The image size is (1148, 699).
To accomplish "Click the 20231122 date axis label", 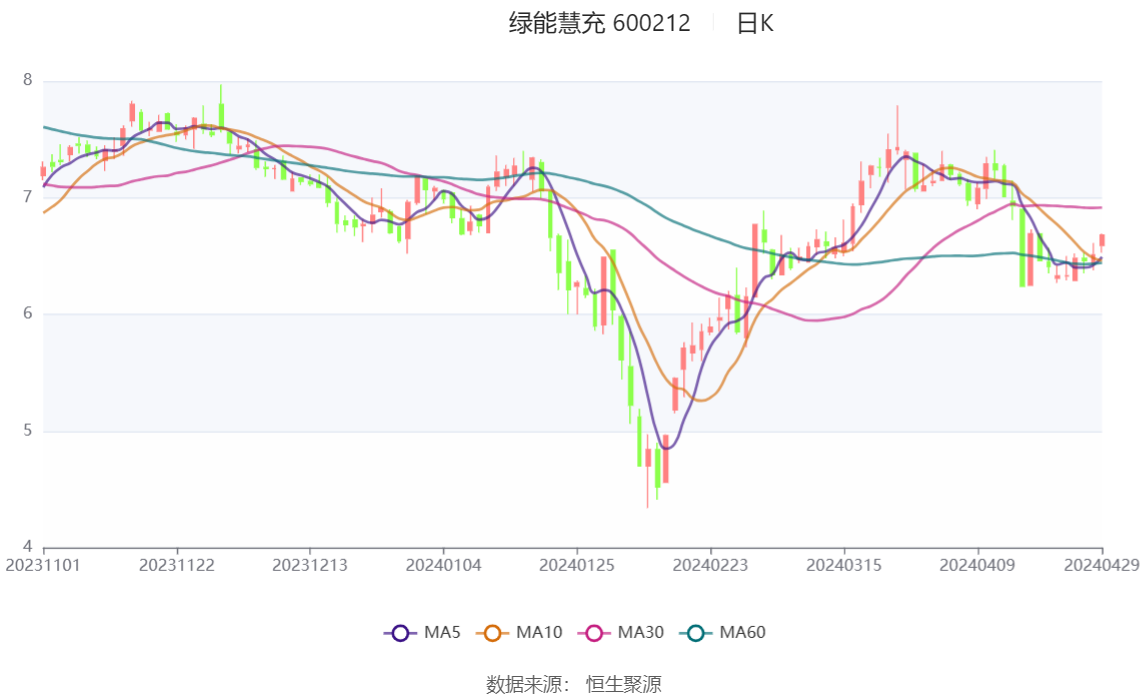I will point(177,565).
